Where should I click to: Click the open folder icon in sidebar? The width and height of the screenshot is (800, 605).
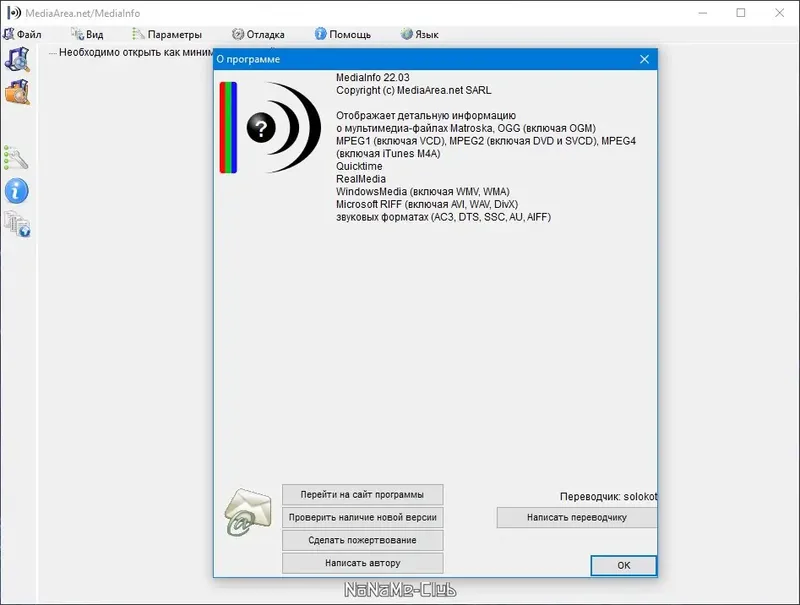coord(17,92)
